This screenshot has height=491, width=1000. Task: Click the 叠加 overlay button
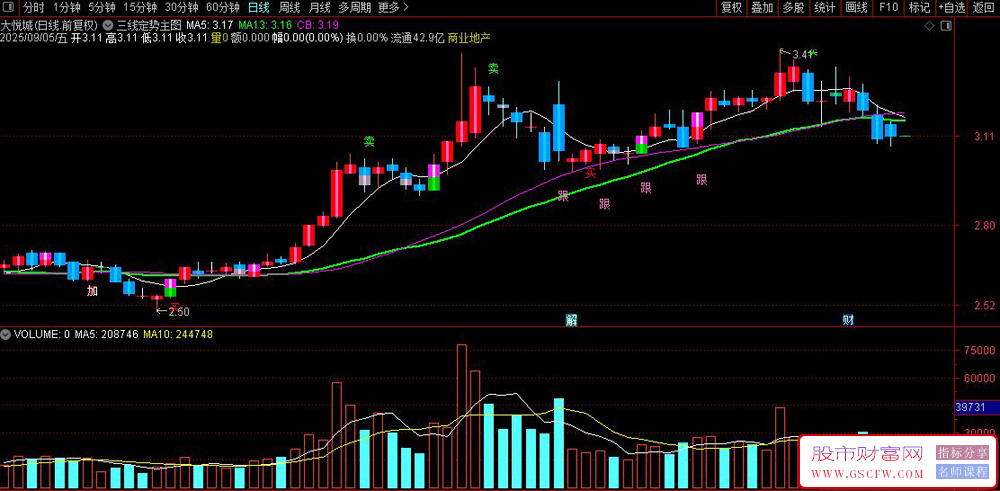[x=762, y=8]
